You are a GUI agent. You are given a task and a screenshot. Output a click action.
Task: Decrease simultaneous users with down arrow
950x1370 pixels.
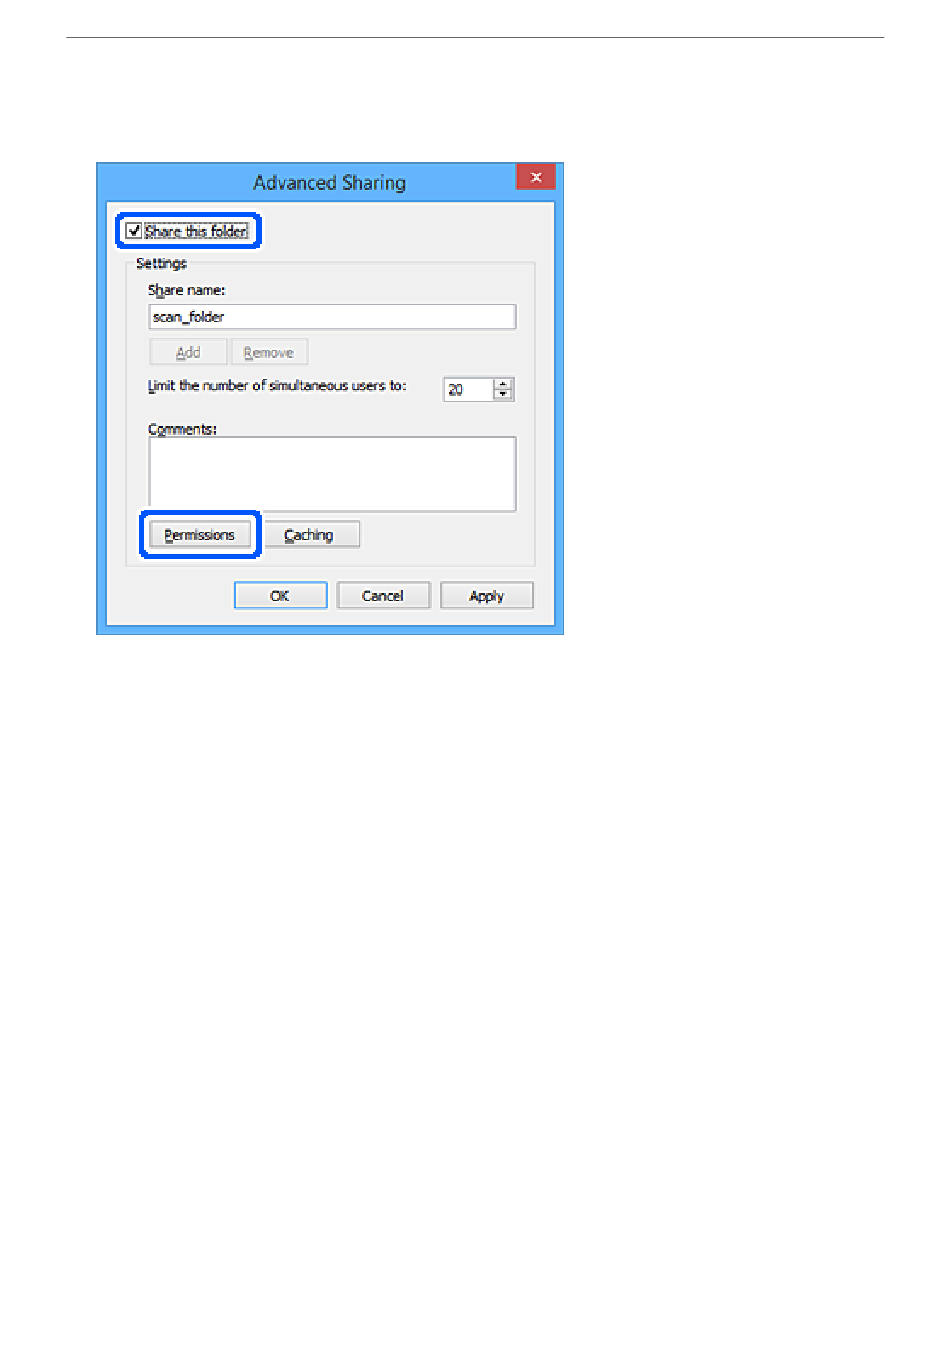(x=504, y=395)
